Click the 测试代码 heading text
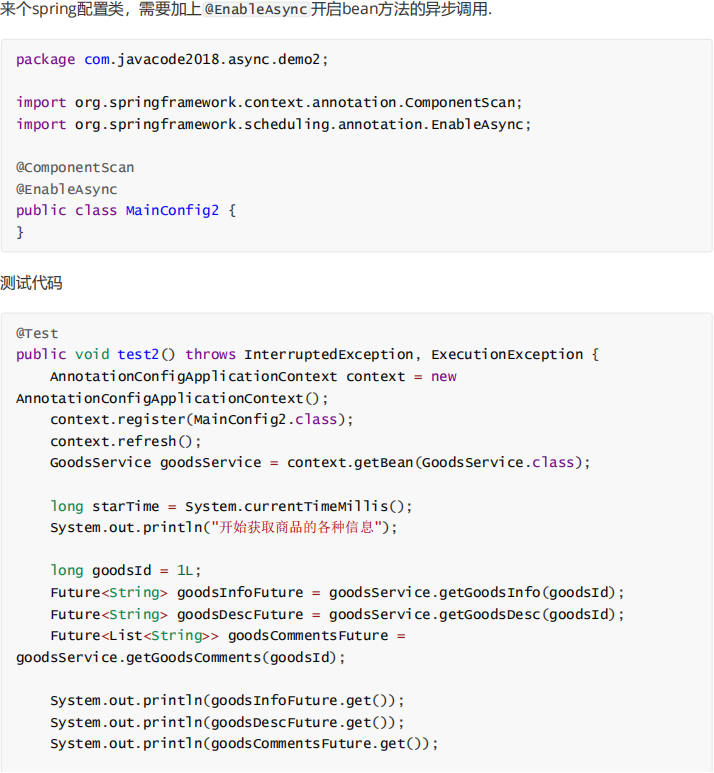This screenshot has width=714, height=773. click(32, 284)
